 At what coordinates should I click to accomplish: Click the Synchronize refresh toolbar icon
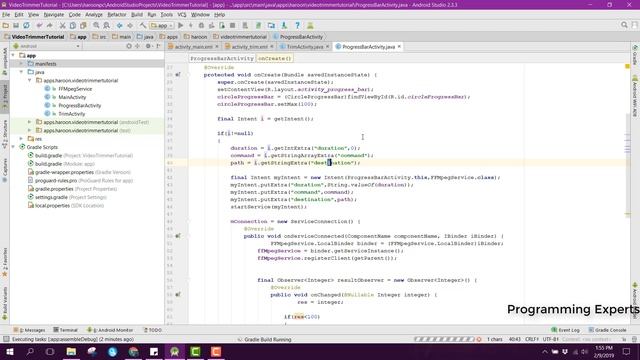click(x=27, y=25)
